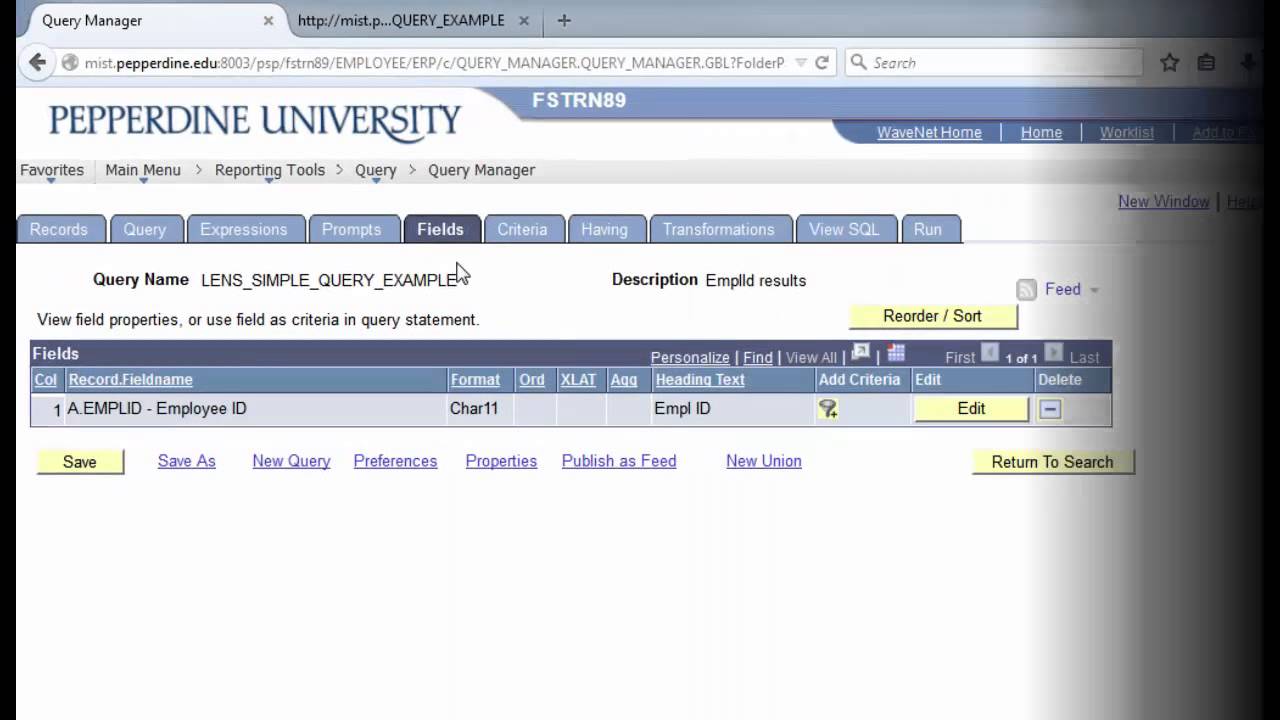The width and height of the screenshot is (1280, 720).
Task: Click the Home link in the header
Action: 1041,132
